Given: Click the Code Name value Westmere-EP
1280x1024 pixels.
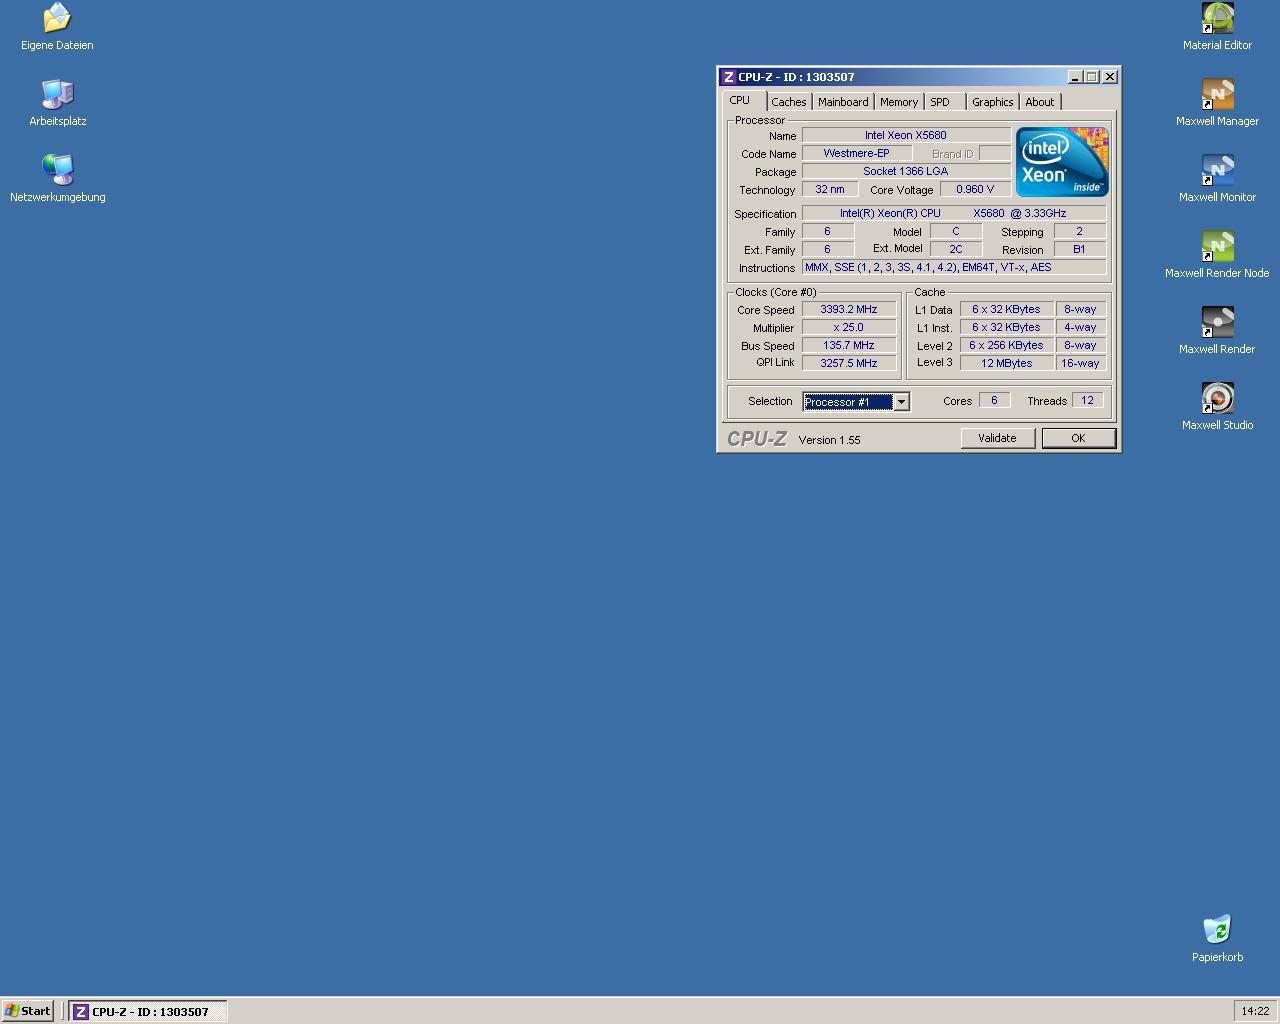Looking at the screenshot, I should (856, 153).
